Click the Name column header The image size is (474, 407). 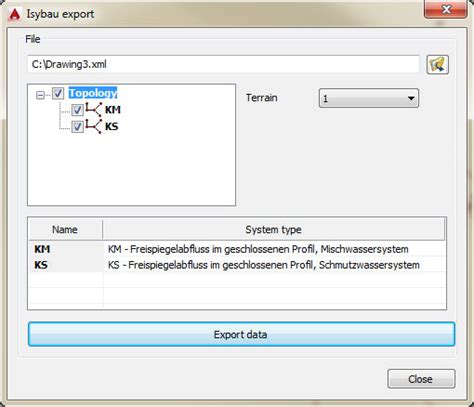point(65,229)
